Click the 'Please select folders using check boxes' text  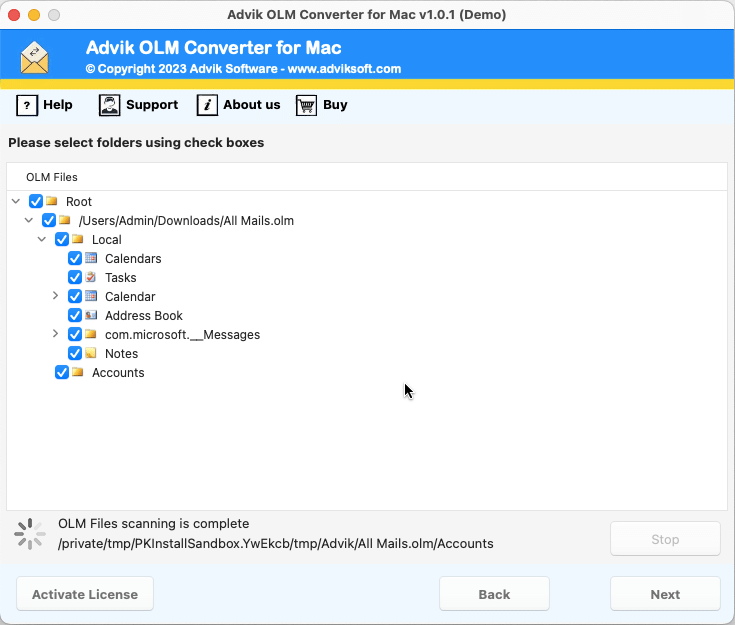tap(136, 143)
